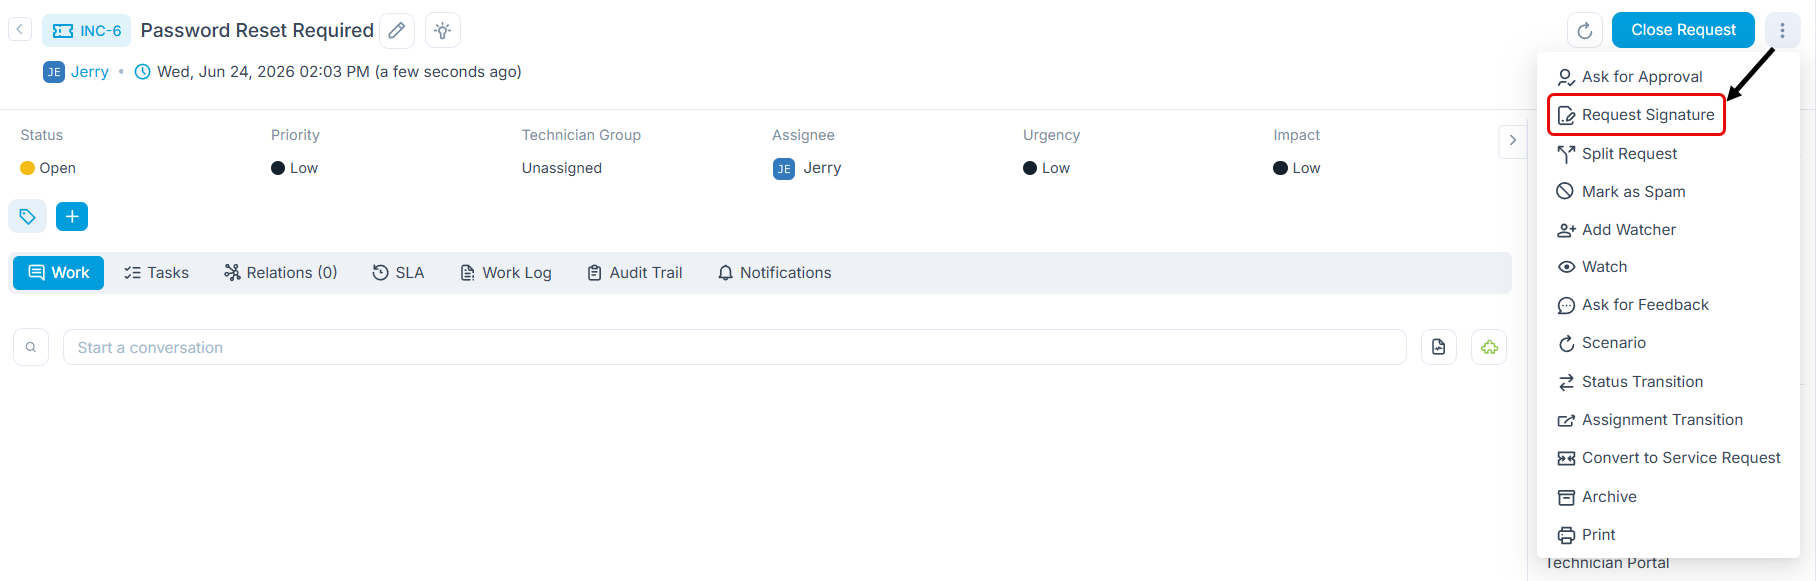
Task: Open the Status dropdown showing Open
Action: click(x=48, y=168)
